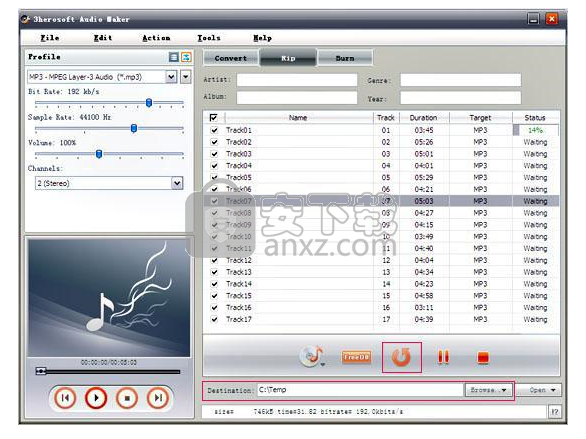Click the help icon beside status line
Viewport: 586px width, 439px height.
(555, 412)
